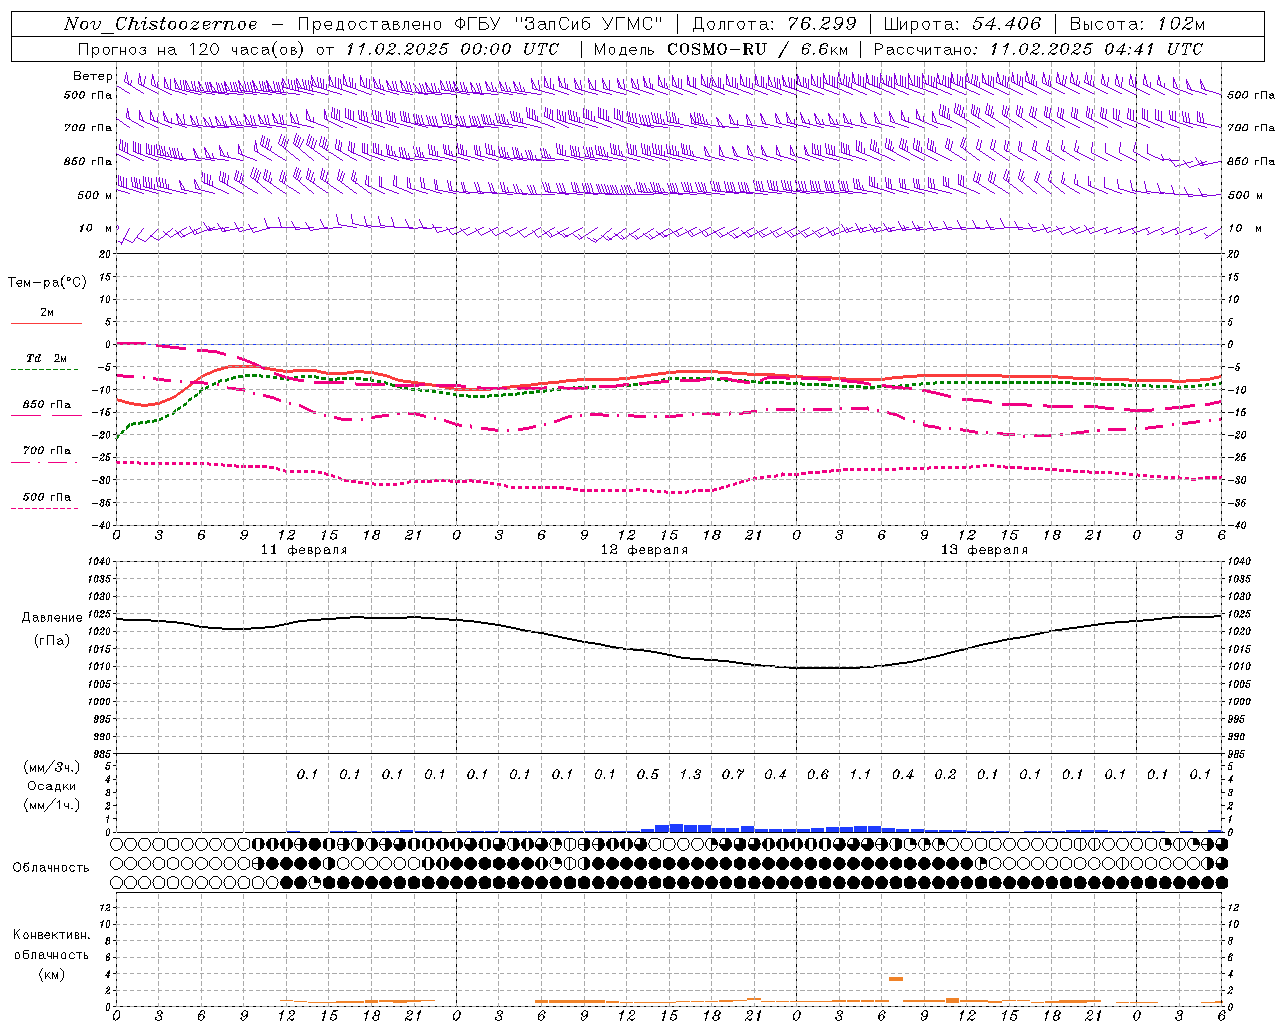Click the Конвективн. облачность label
Image resolution: width=1280 pixels, height=1024 pixels.
[51, 944]
